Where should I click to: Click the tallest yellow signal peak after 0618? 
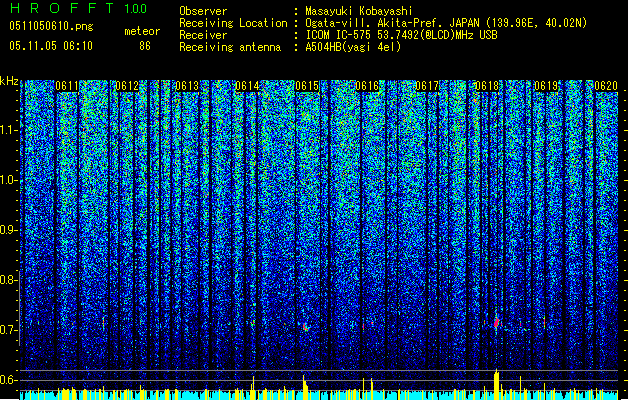[497, 384]
